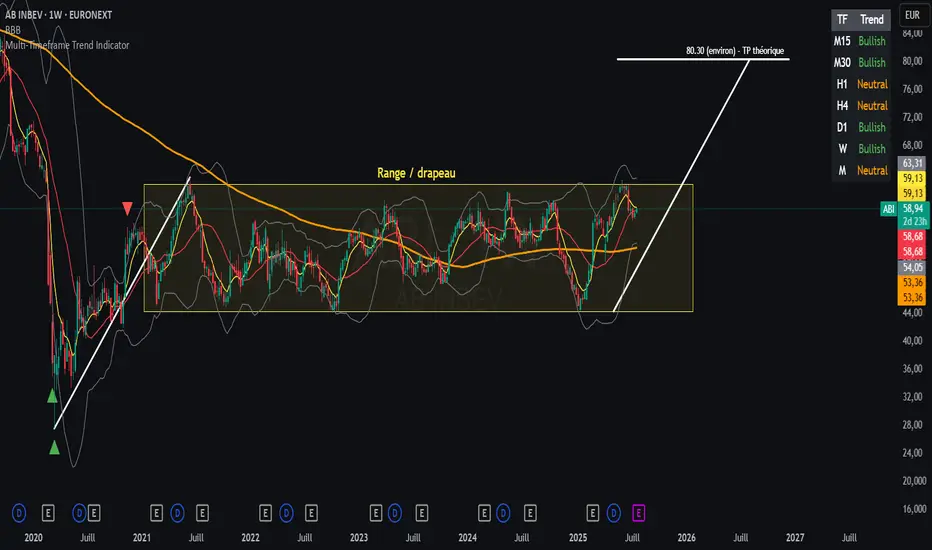This screenshot has height=550, width=932.
Task: Click the M15 Bullish row in trend table
Action: [x=859, y=40]
